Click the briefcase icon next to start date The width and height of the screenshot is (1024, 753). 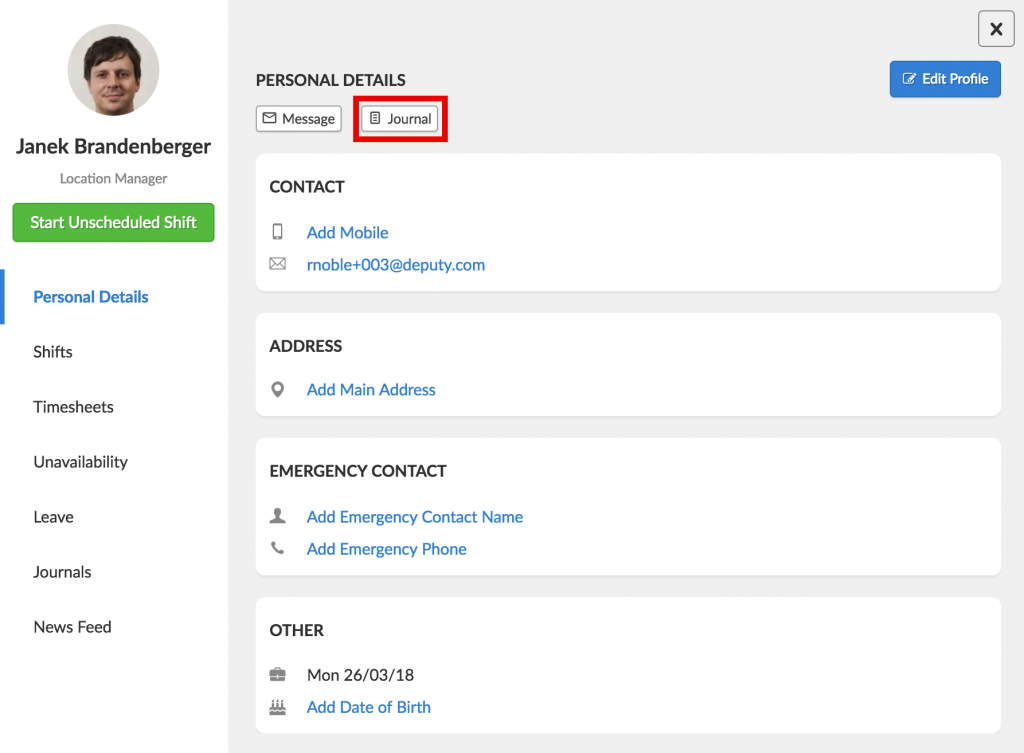point(278,675)
